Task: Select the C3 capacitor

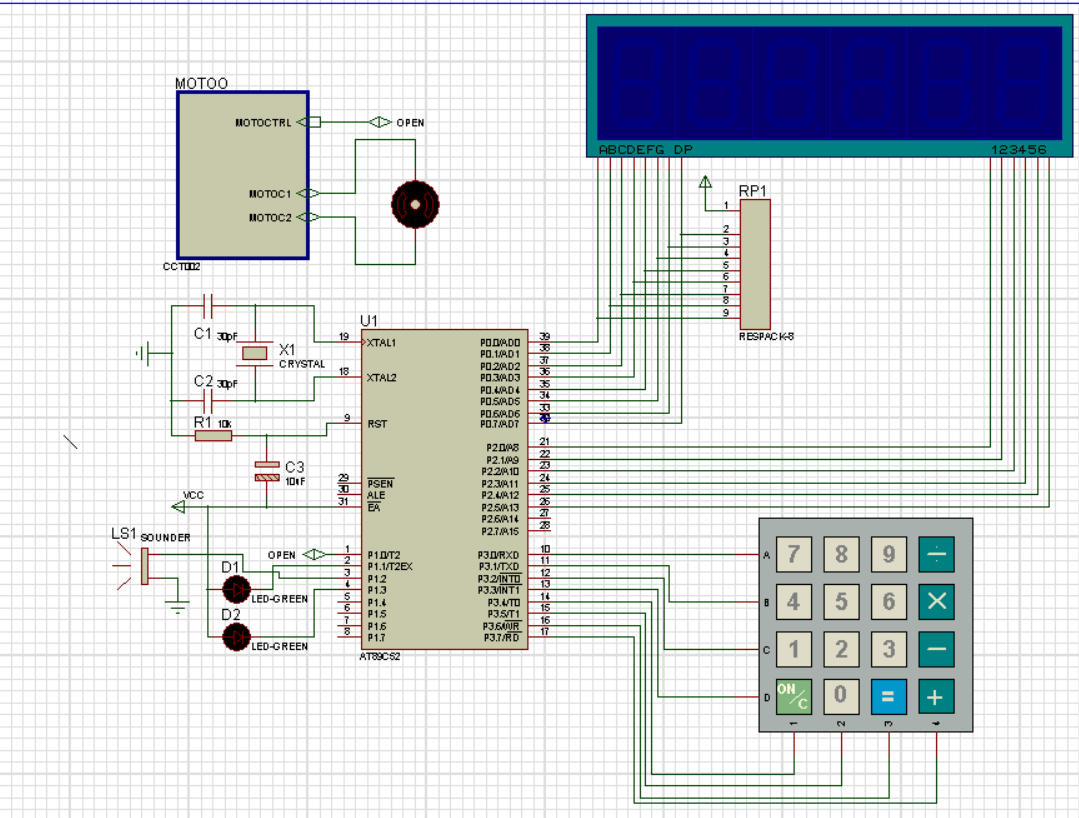Action: [266, 471]
